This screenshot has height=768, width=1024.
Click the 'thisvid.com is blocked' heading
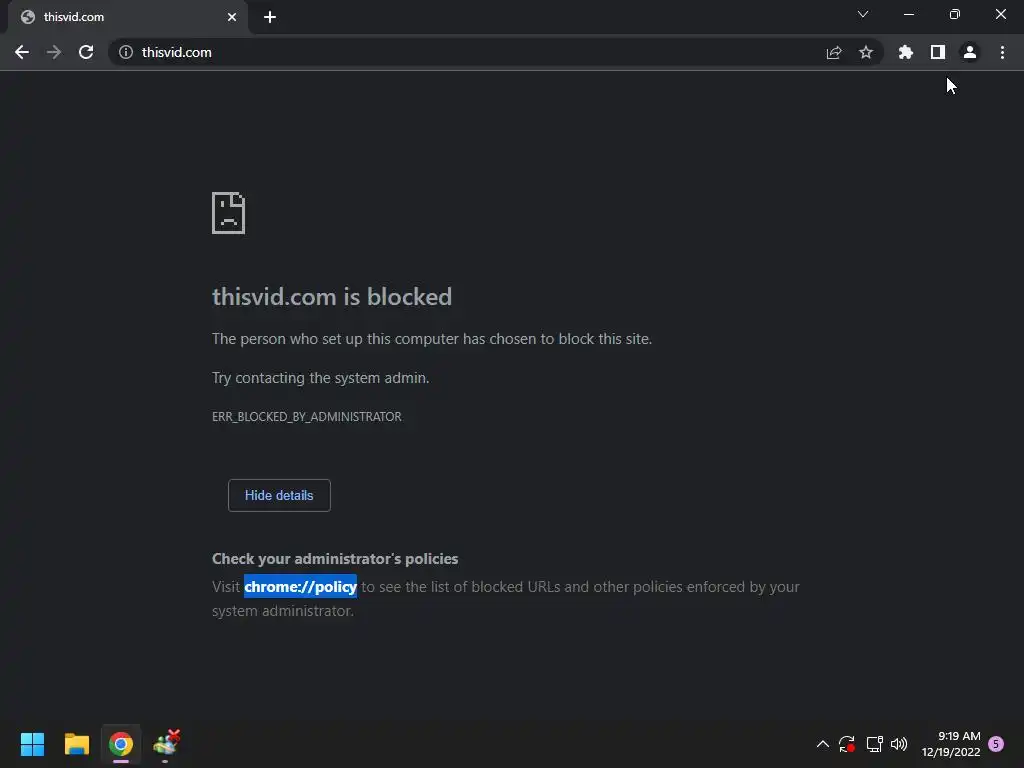click(x=332, y=297)
